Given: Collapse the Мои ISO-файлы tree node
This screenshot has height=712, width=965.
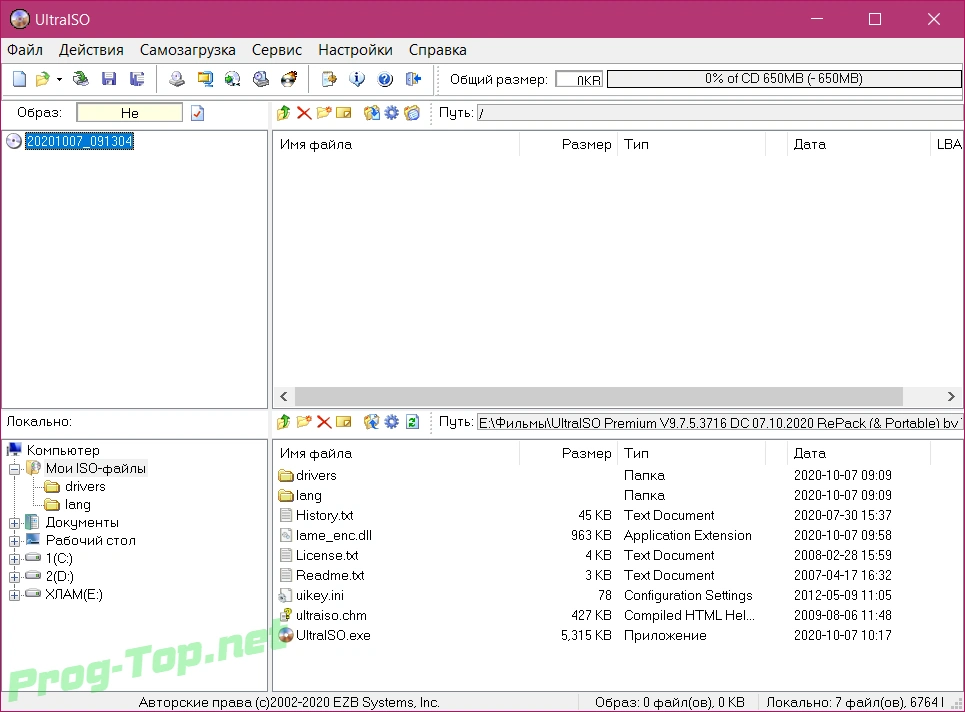Looking at the screenshot, I should click(x=15, y=469).
